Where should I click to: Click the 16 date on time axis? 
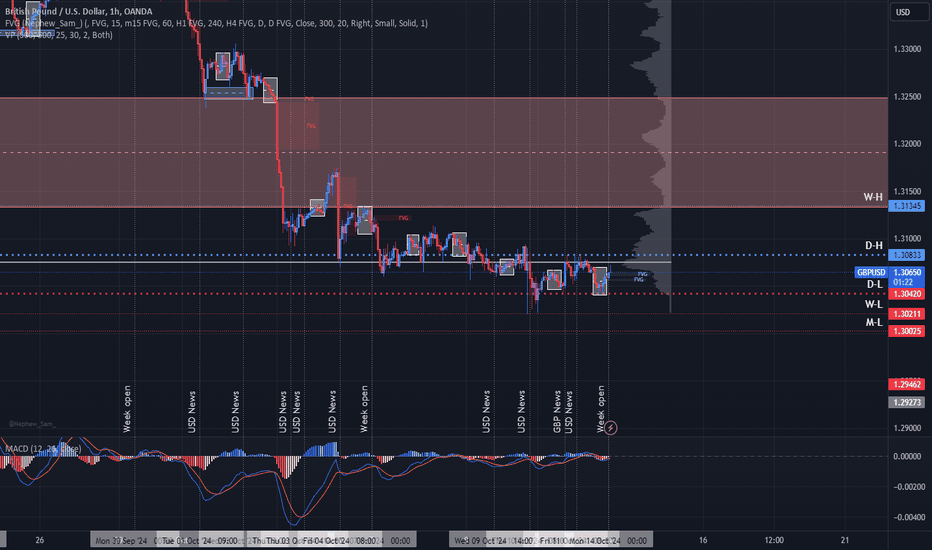pyautogui.click(x=703, y=540)
